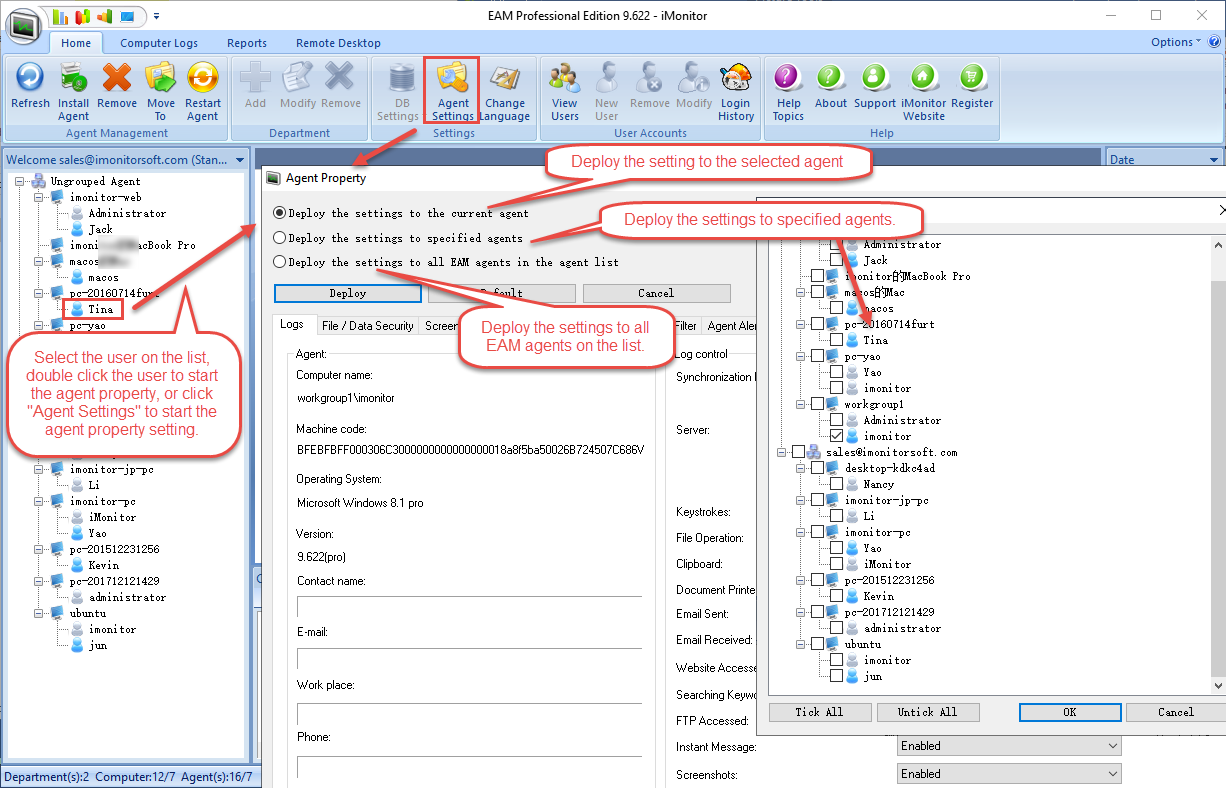Click Cancel in Agent Property dialog
The width and height of the screenshot is (1226, 788).
(656, 293)
